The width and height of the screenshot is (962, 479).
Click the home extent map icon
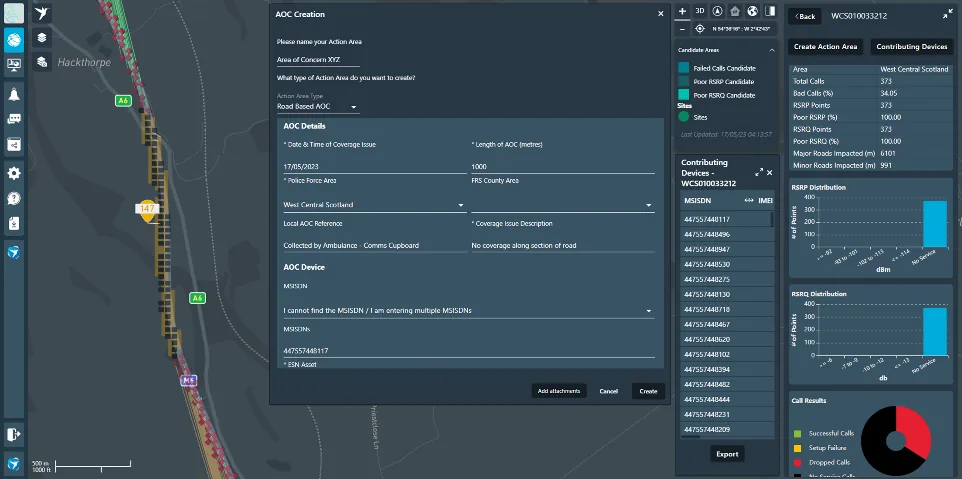click(x=735, y=11)
